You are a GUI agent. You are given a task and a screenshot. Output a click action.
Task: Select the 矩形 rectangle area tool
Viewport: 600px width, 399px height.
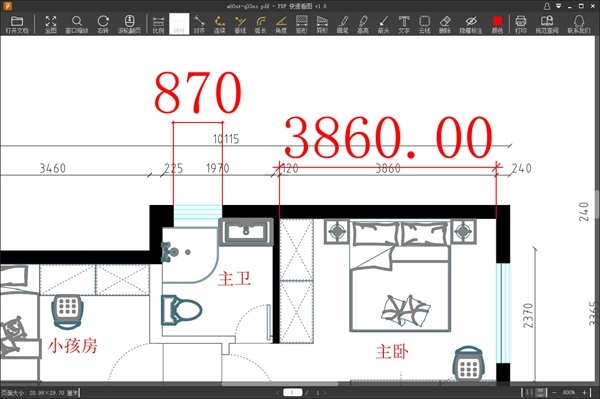302,24
